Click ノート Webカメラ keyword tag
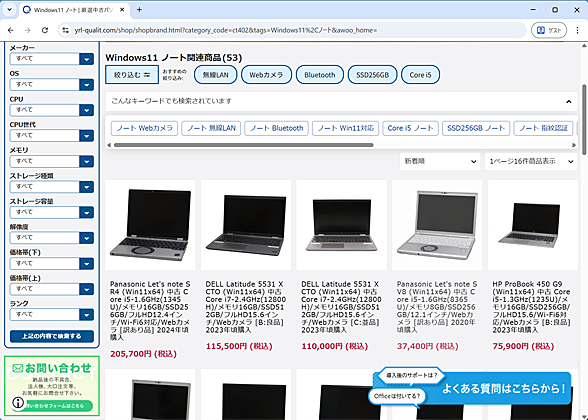Screen dimensions: 588x420 point(144,128)
